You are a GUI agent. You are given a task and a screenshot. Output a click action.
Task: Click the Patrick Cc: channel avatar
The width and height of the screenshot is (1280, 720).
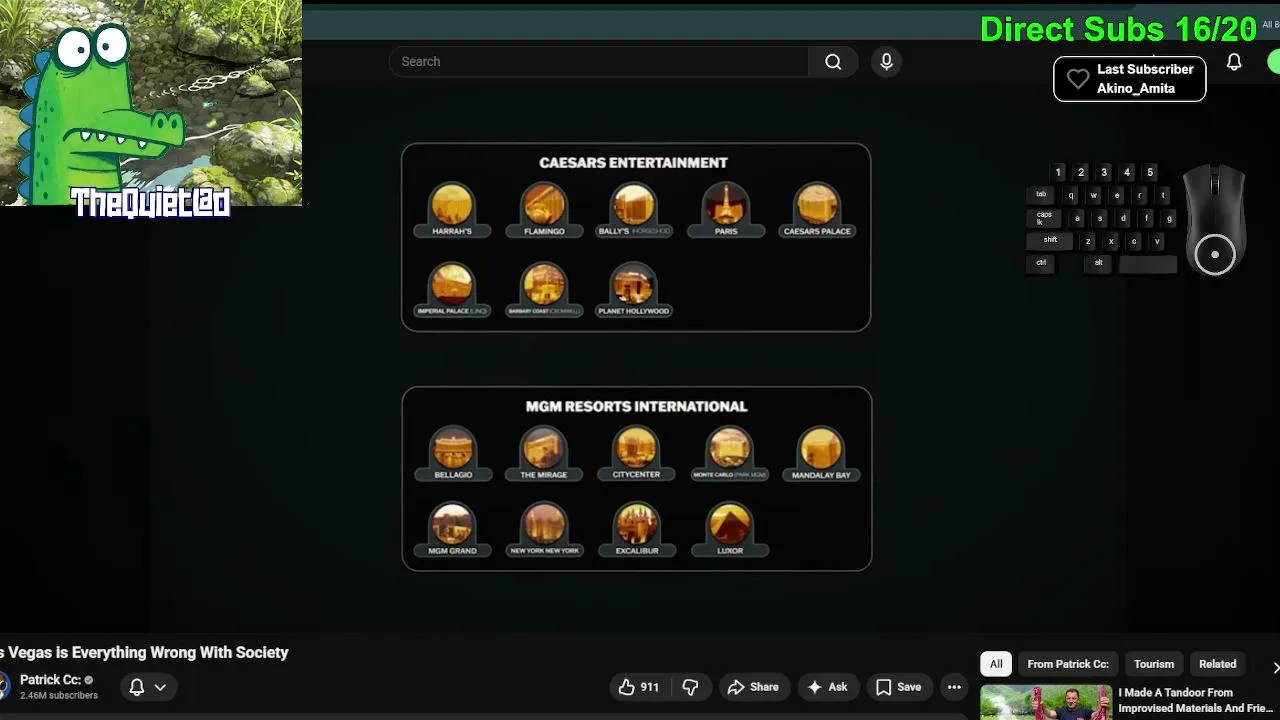(x=4, y=686)
